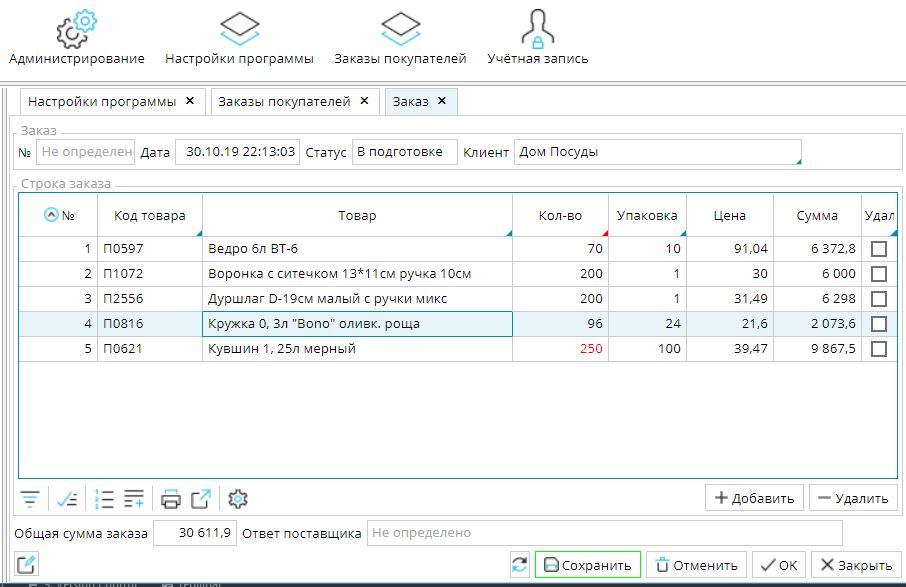The height and width of the screenshot is (587, 906).
Task: Click the Упаковка column header
Action: (647, 216)
